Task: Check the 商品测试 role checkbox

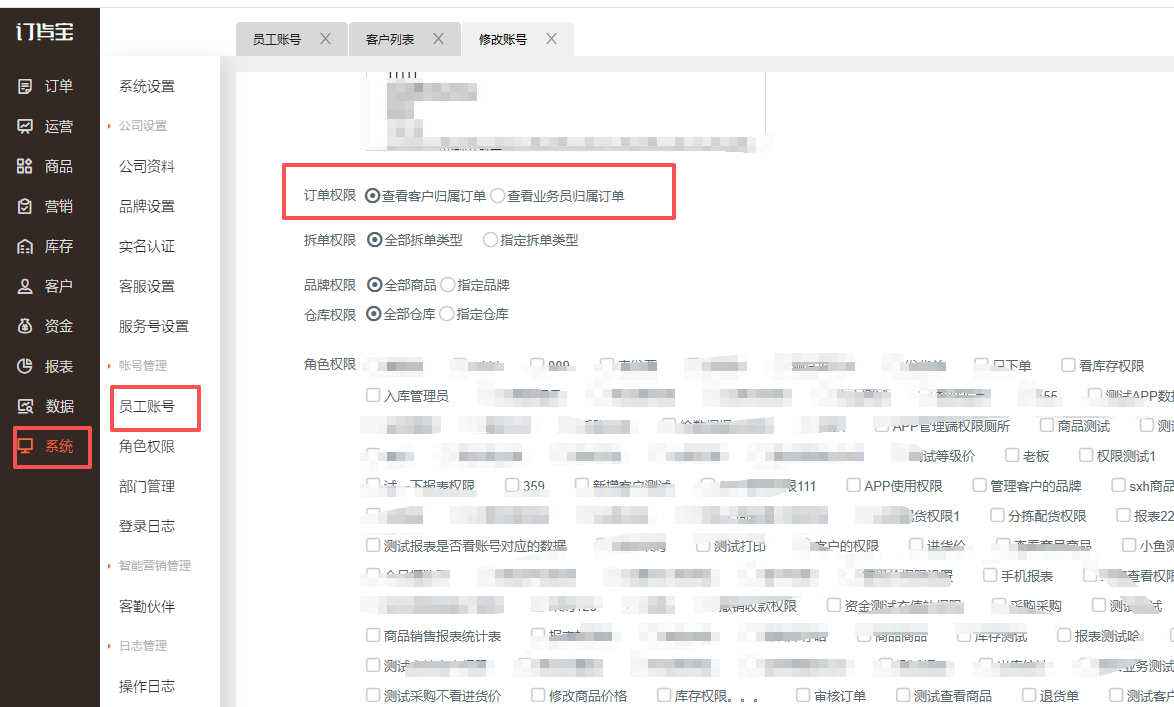Action: tap(1047, 425)
